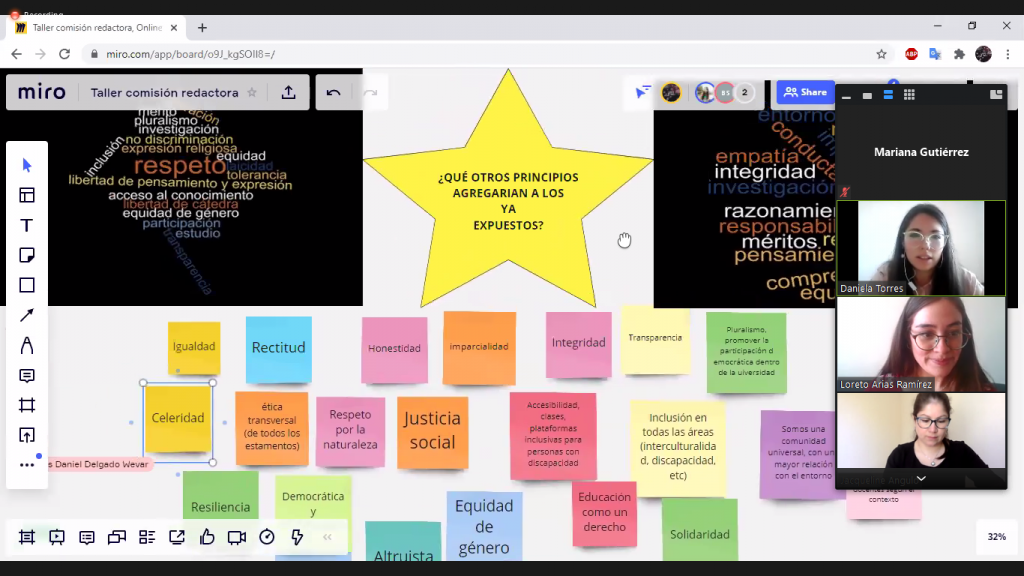The image size is (1024, 576).
Task: Star the board Taller comisión redactora
Action: (252, 93)
